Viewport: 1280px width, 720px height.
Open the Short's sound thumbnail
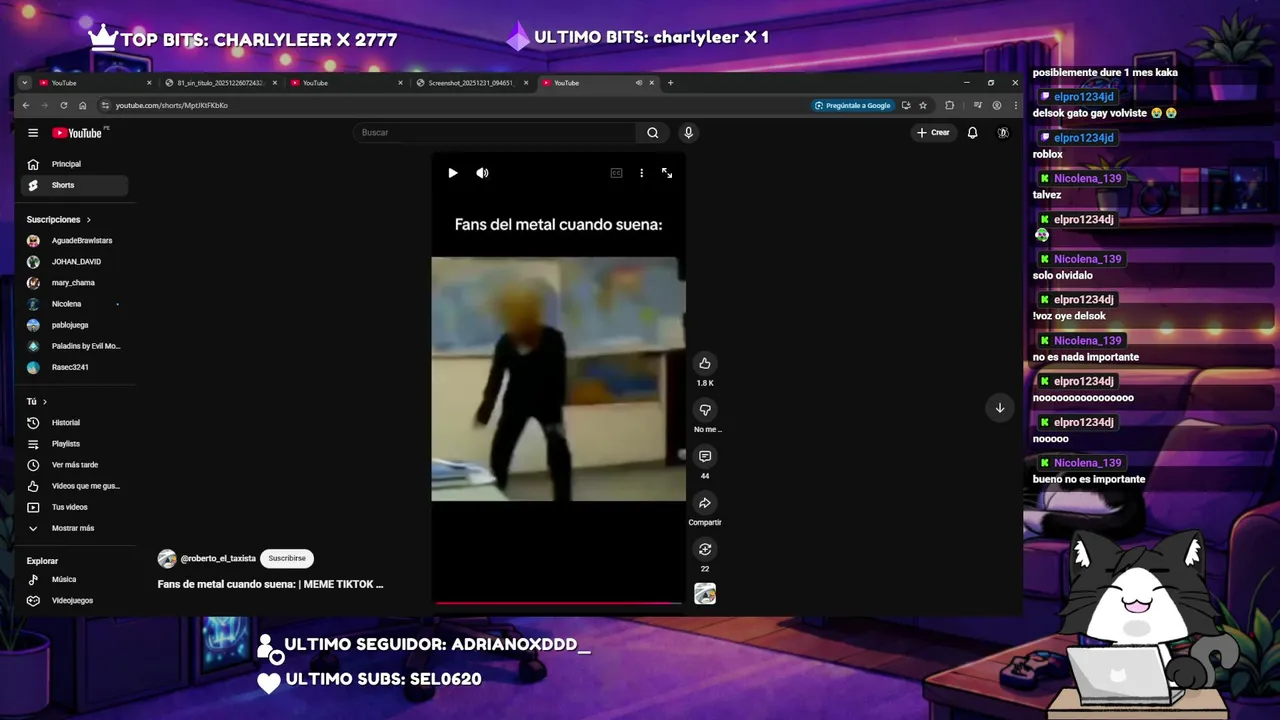[705, 594]
